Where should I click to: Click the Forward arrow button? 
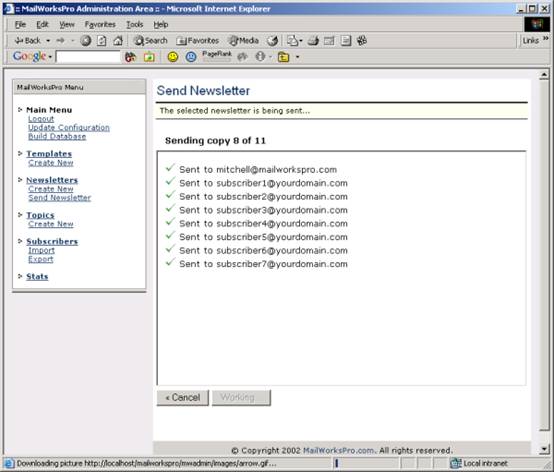(60, 41)
